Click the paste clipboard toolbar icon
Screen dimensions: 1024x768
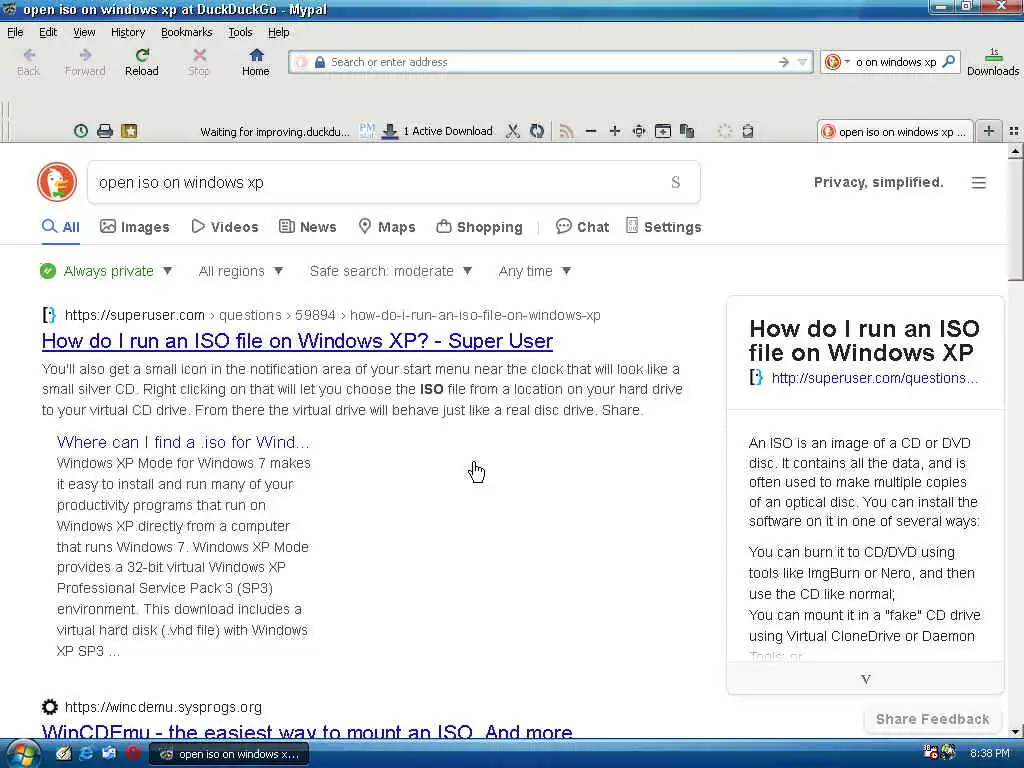(687, 131)
